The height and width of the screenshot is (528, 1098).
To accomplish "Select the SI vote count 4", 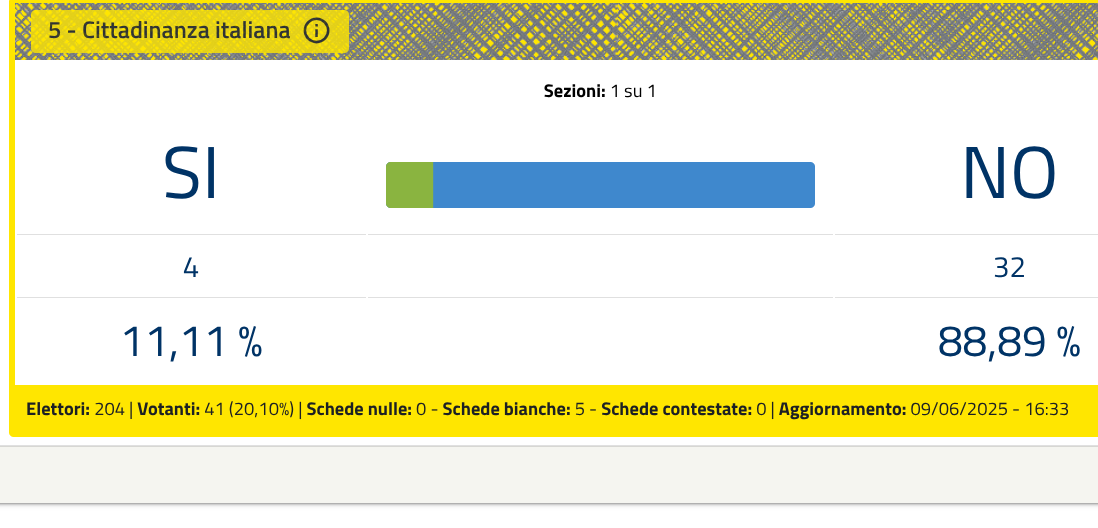I will (190, 268).
